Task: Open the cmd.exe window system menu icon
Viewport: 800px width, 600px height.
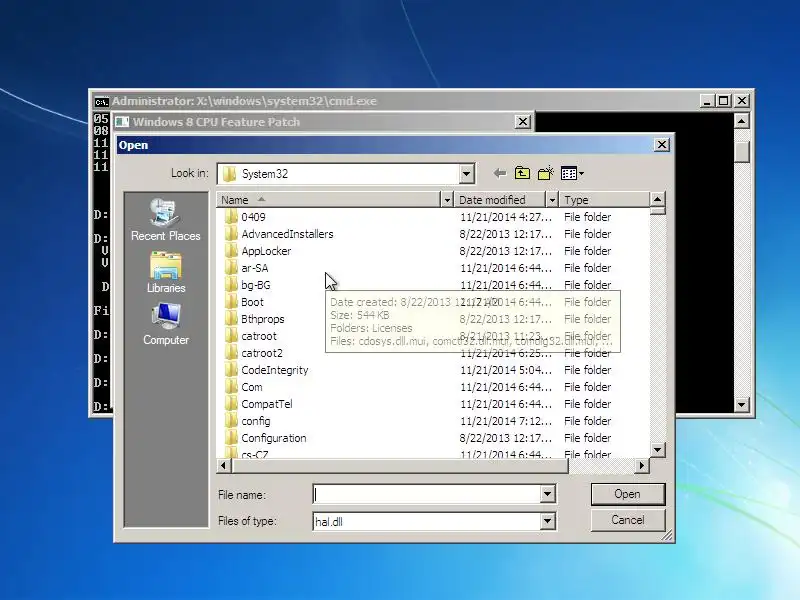Action: point(101,102)
